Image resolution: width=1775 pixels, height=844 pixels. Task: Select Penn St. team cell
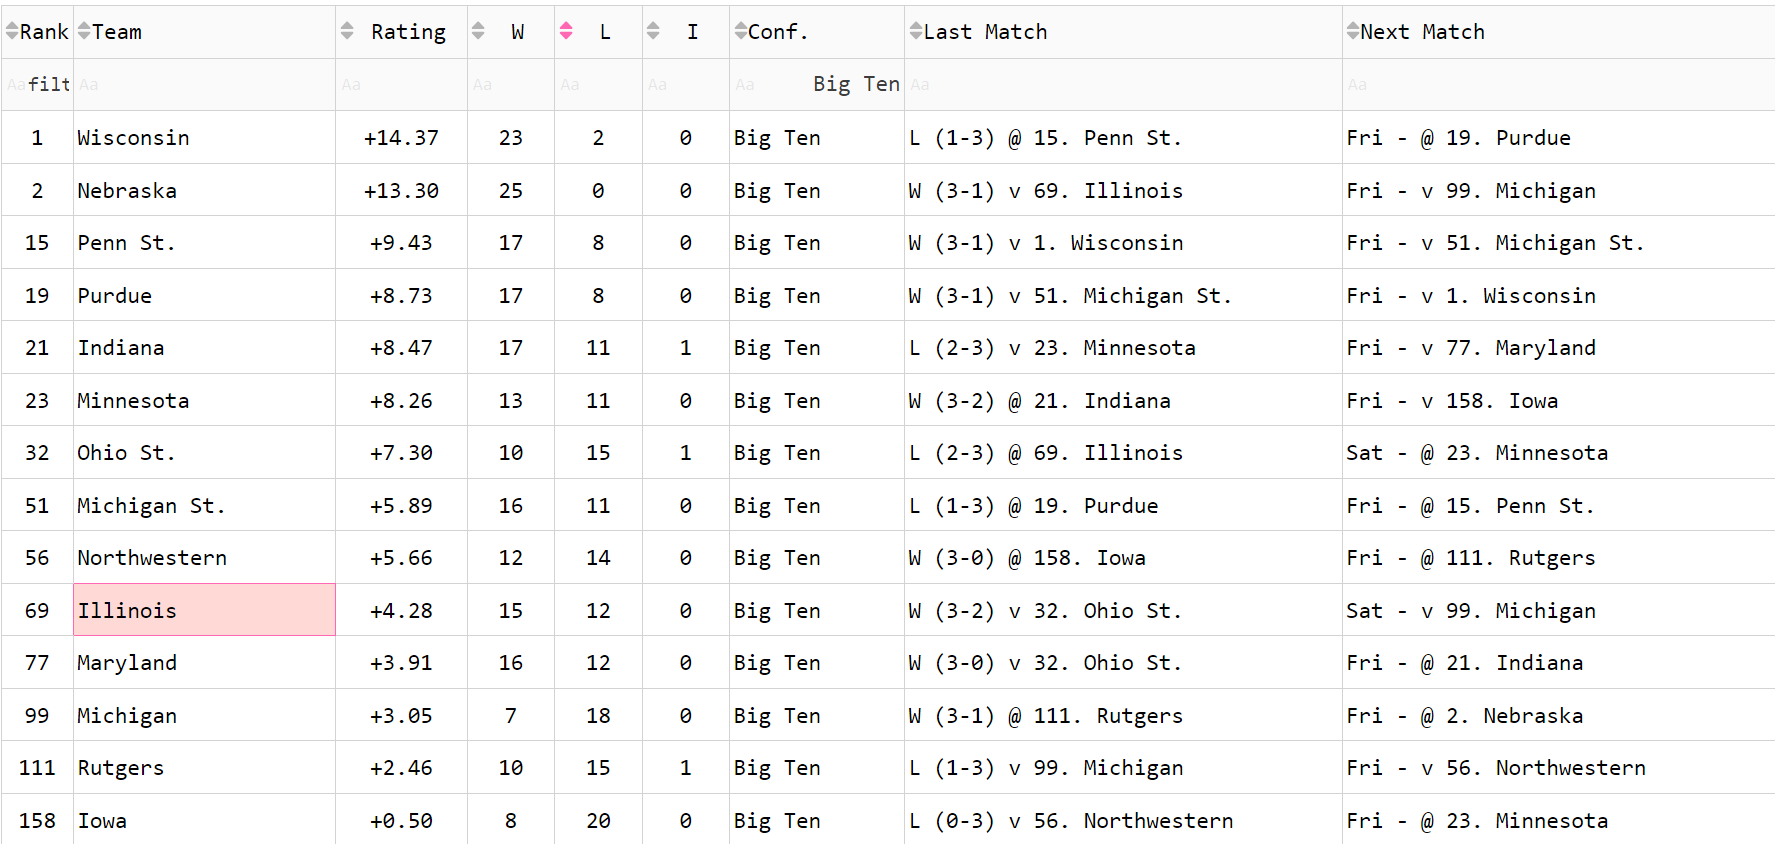204,243
